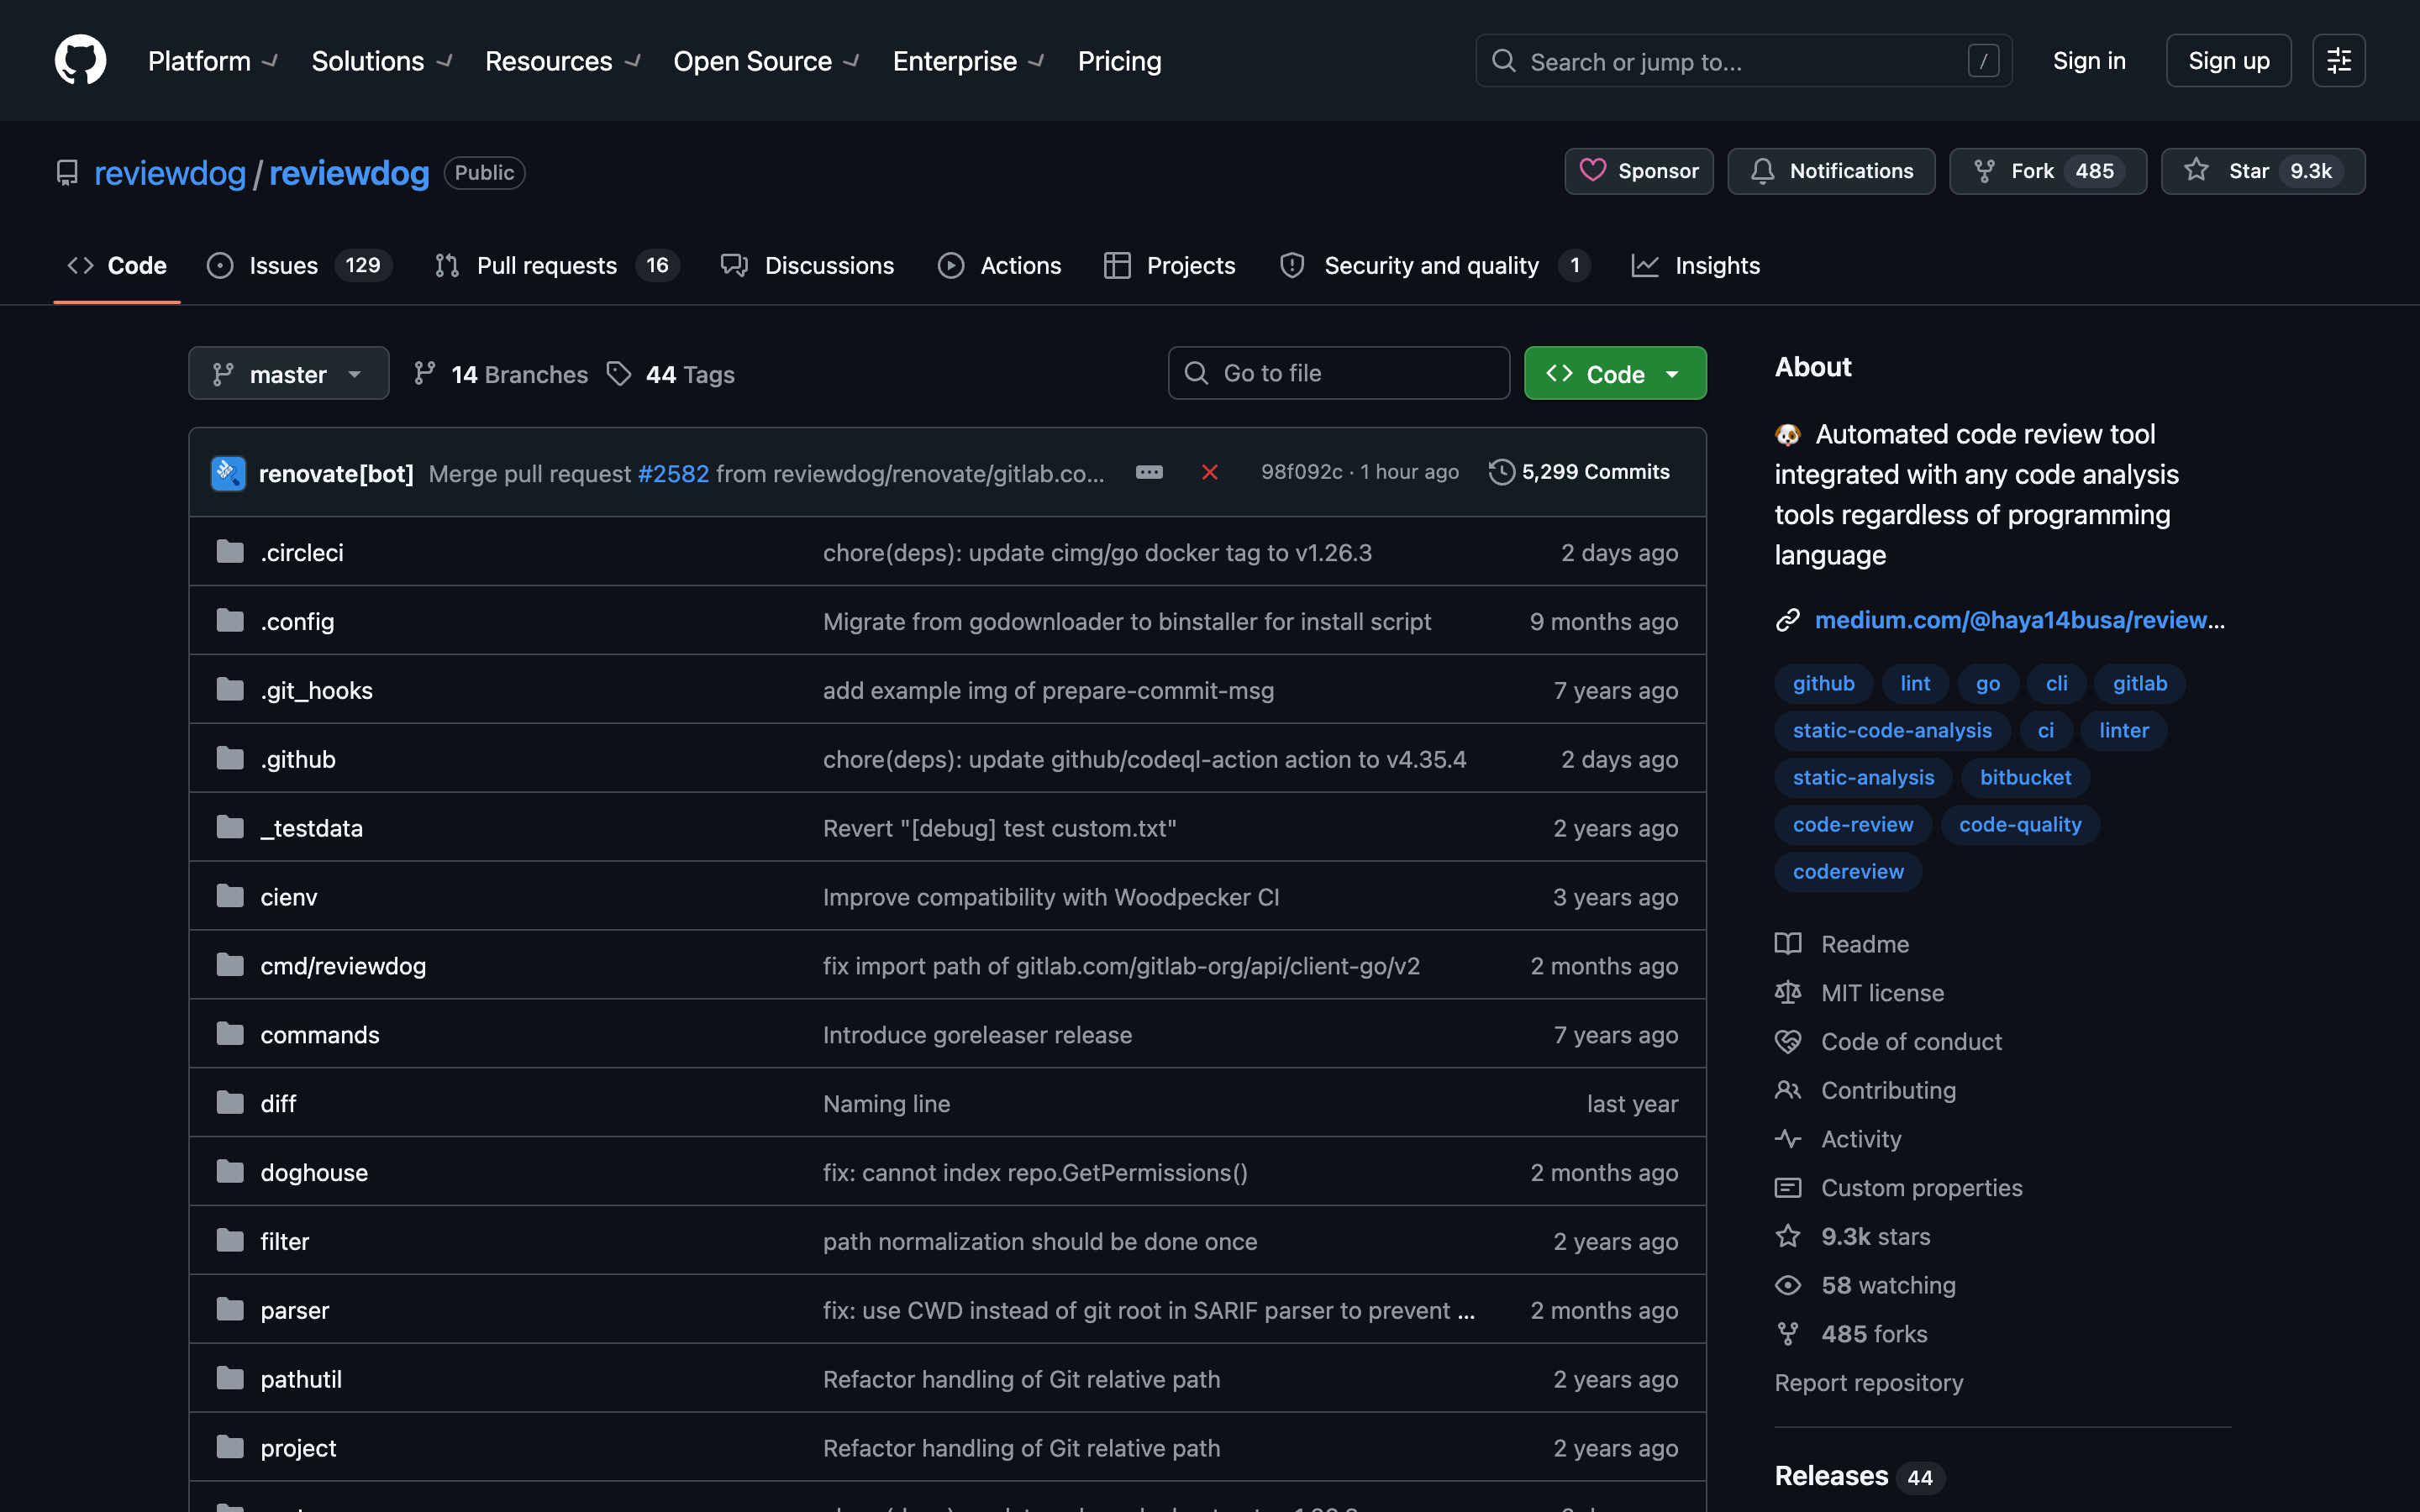Open the Insights tab
This screenshot has height=1512, width=2420.
pyautogui.click(x=1696, y=265)
